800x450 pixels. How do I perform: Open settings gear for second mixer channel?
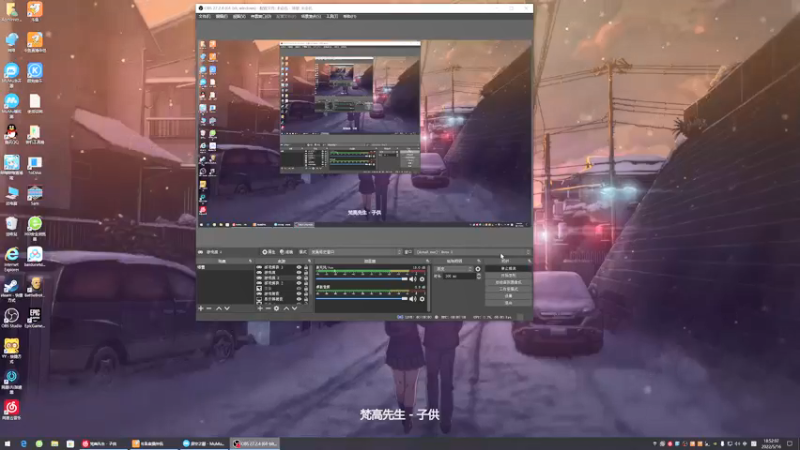[422, 299]
